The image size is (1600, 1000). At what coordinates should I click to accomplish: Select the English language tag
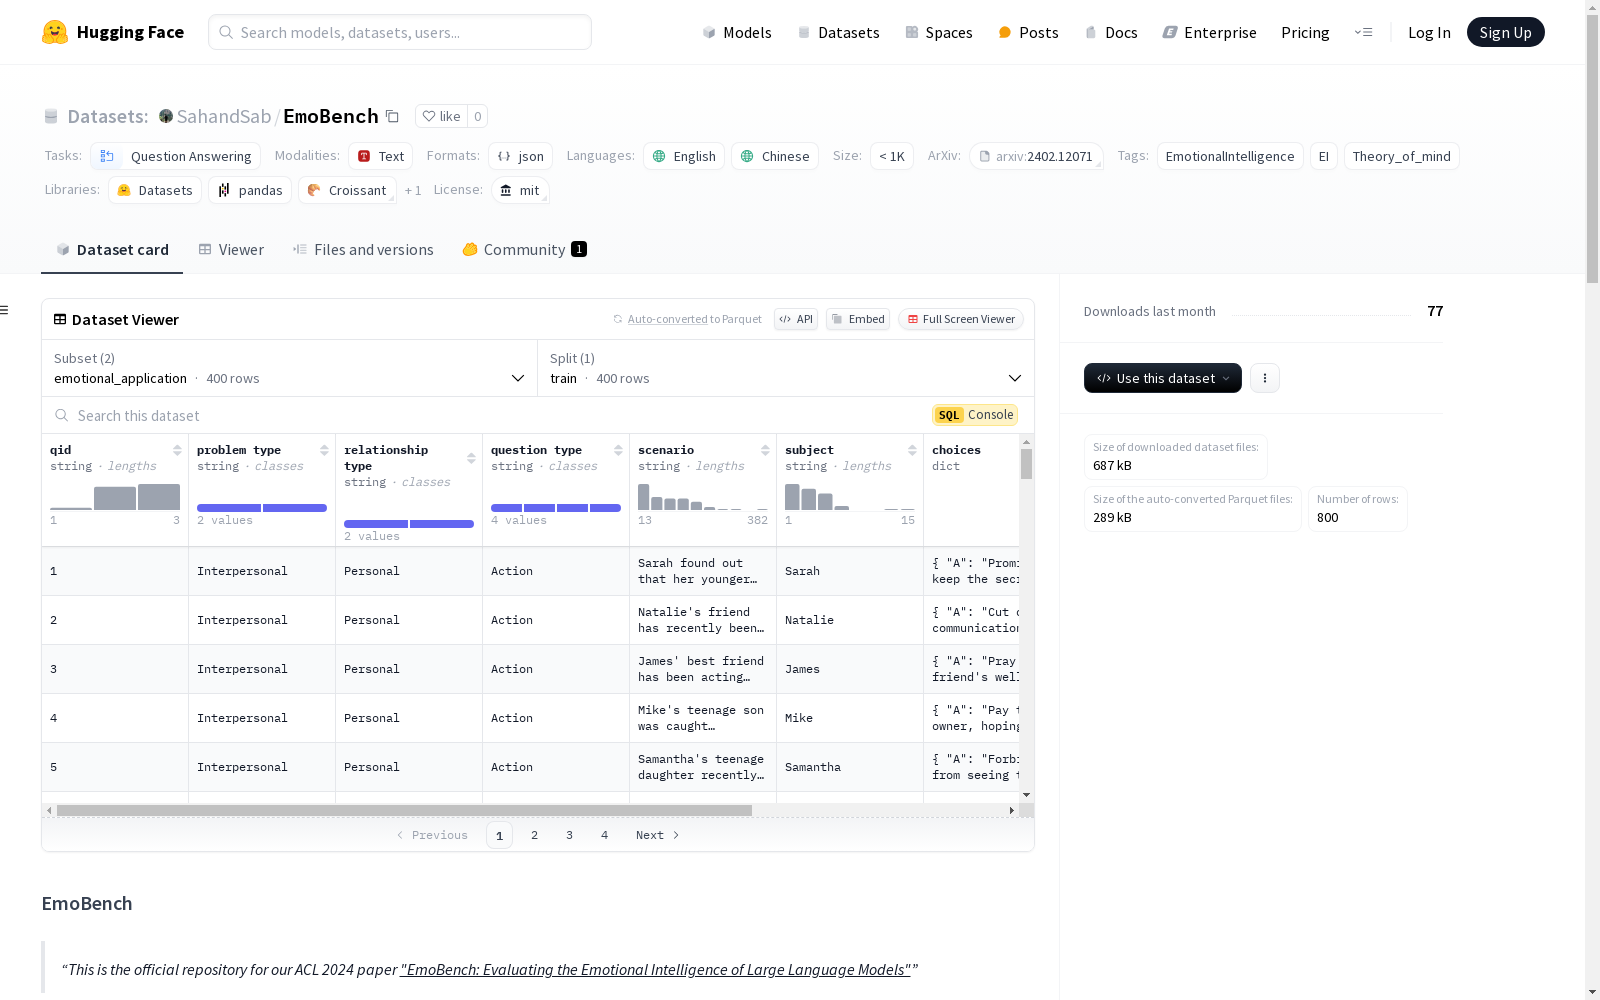click(684, 156)
